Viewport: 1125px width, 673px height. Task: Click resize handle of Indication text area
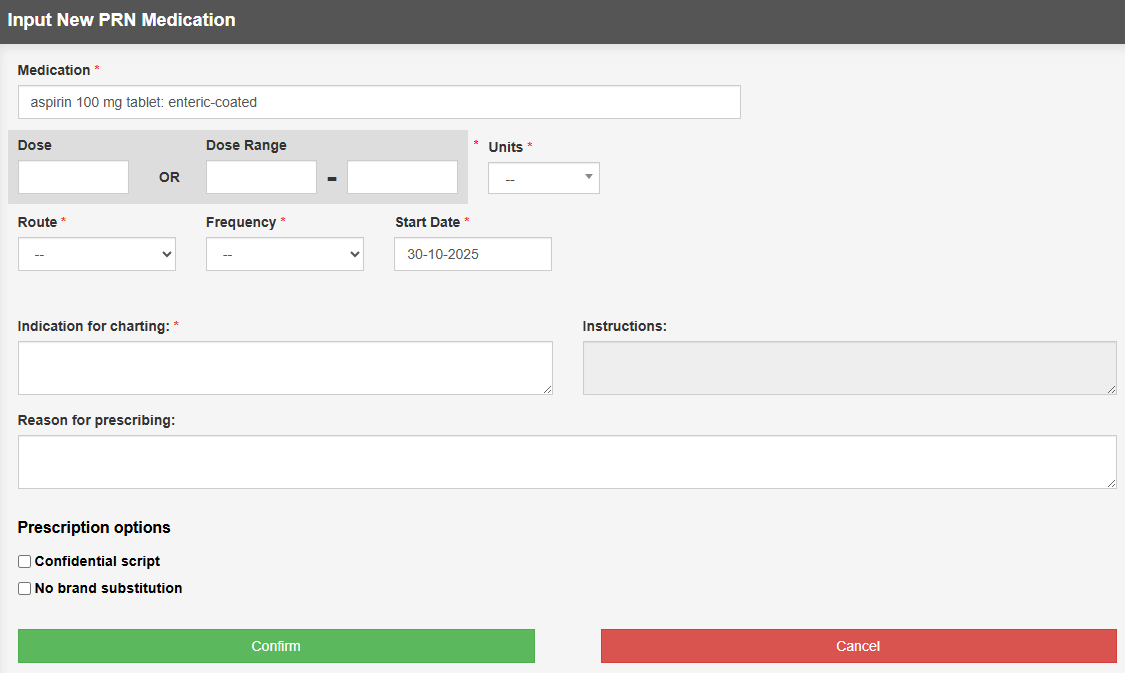click(x=547, y=389)
